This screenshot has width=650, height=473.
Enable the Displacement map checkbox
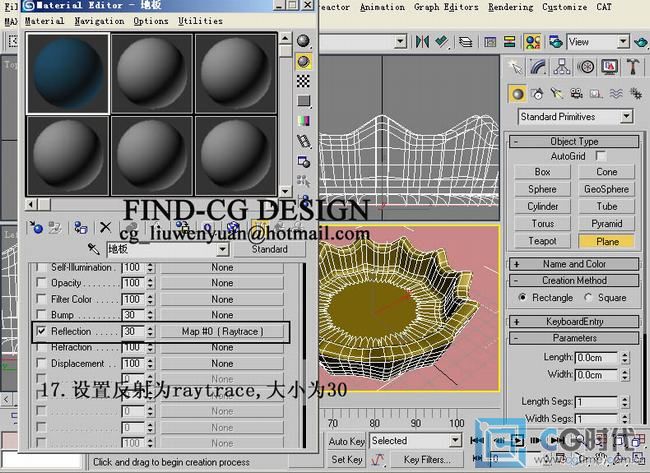pyautogui.click(x=41, y=363)
